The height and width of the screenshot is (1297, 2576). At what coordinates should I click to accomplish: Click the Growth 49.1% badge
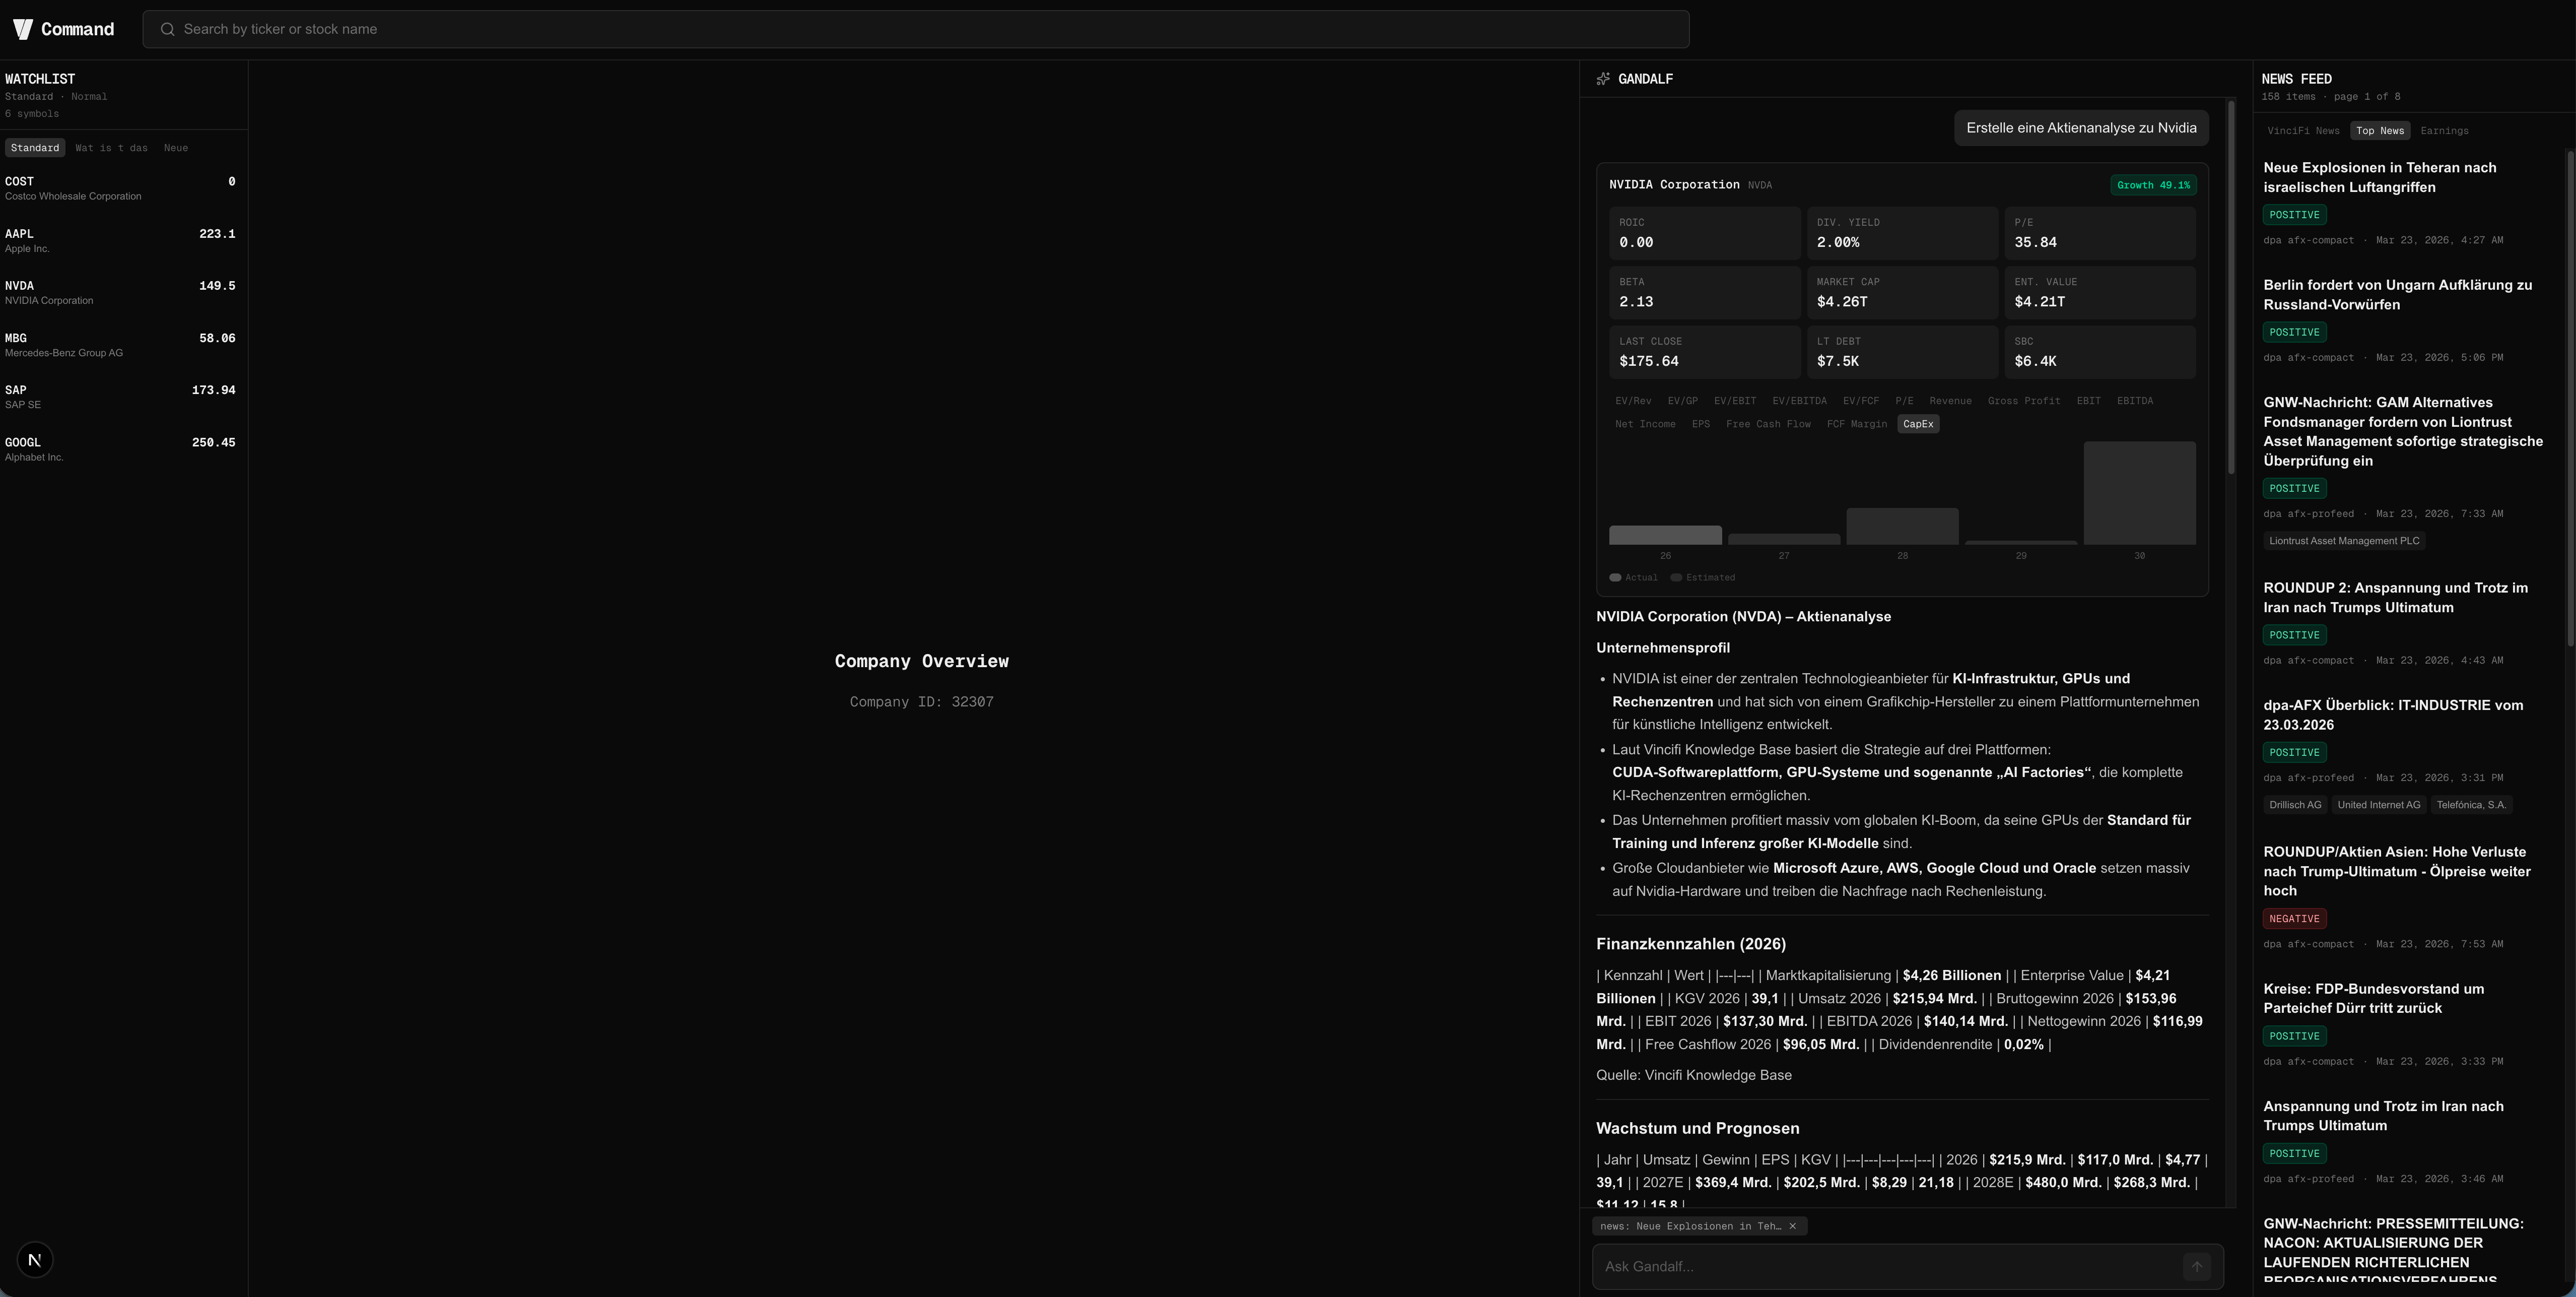pyautogui.click(x=2153, y=185)
